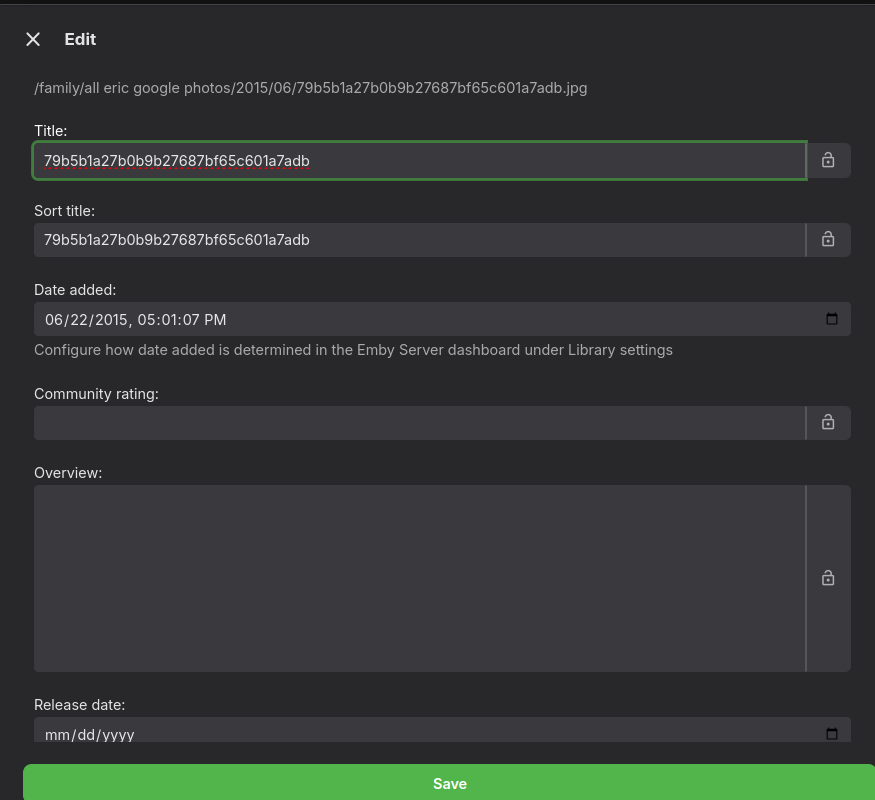This screenshot has height=800, width=875.
Task: Close the Edit dialog with the X
Action: tap(33, 39)
